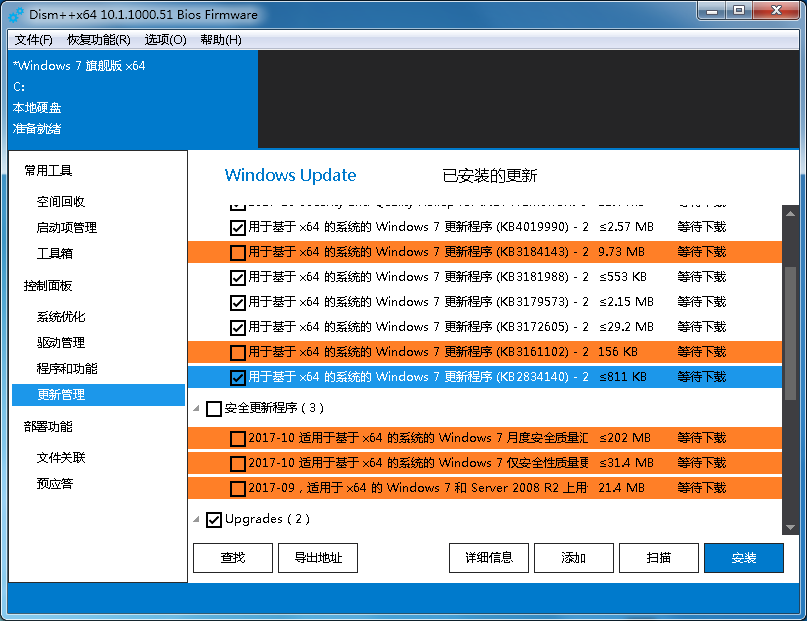This screenshot has width=807, height=621.
Task: Open the 文件(F) menu
Action: (33, 40)
